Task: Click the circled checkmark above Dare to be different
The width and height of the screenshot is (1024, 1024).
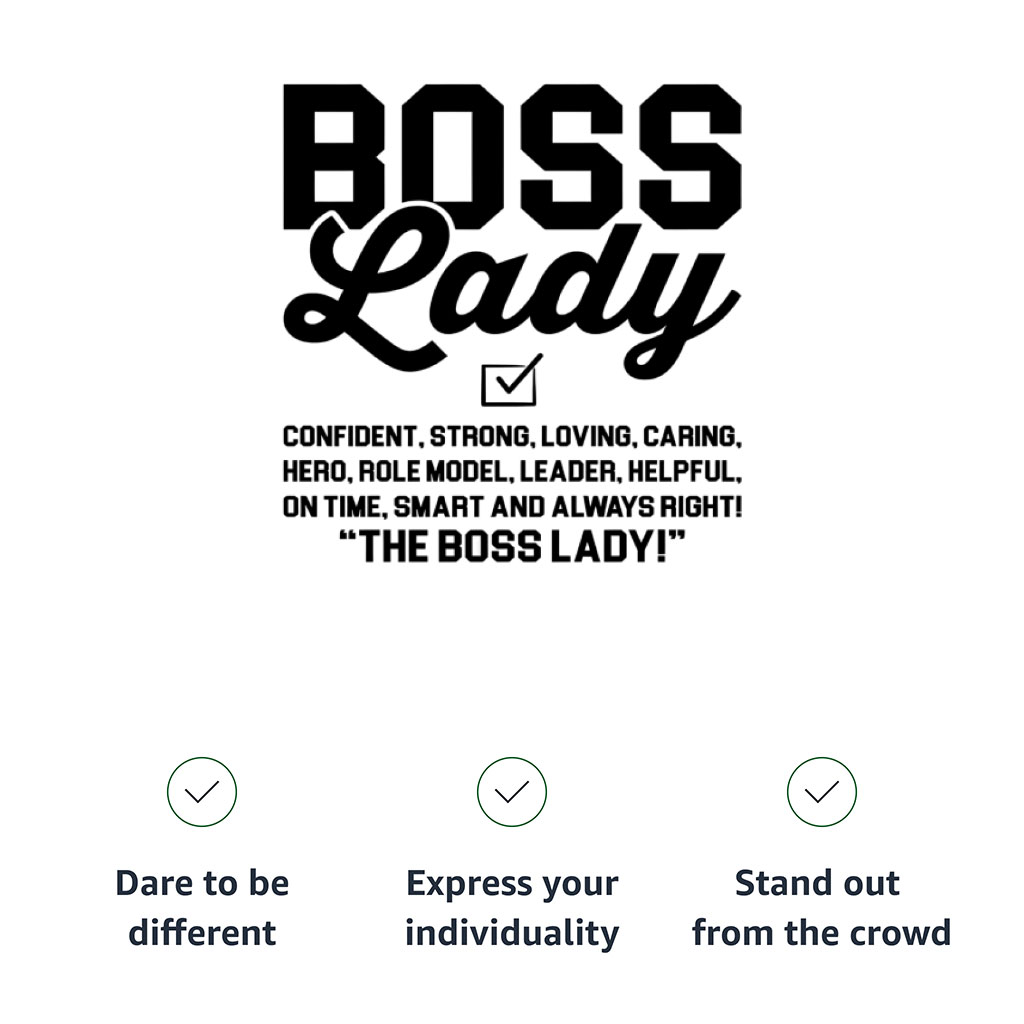Action: 202,792
